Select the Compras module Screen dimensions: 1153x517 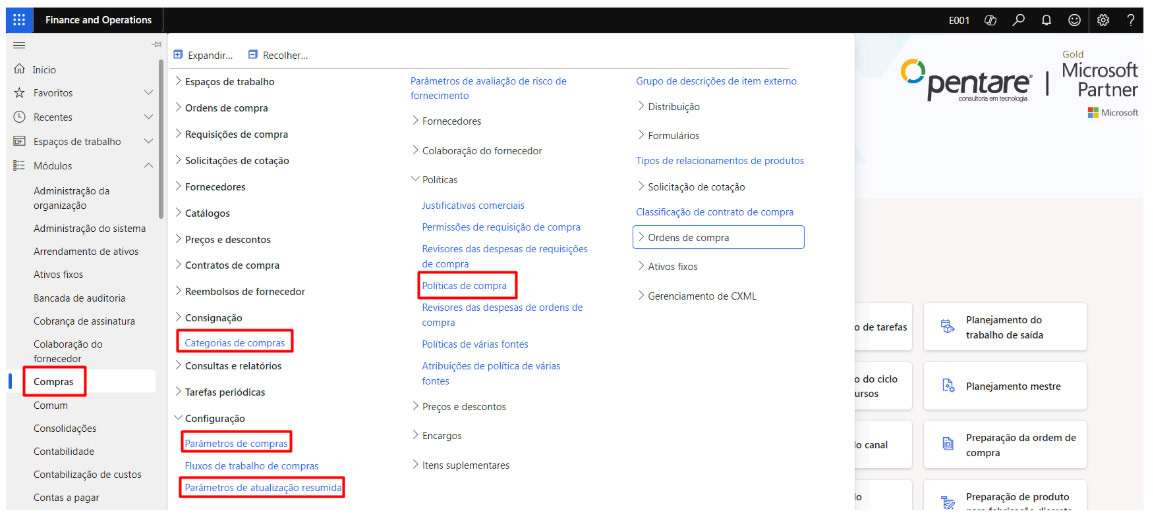pos(52,381)
